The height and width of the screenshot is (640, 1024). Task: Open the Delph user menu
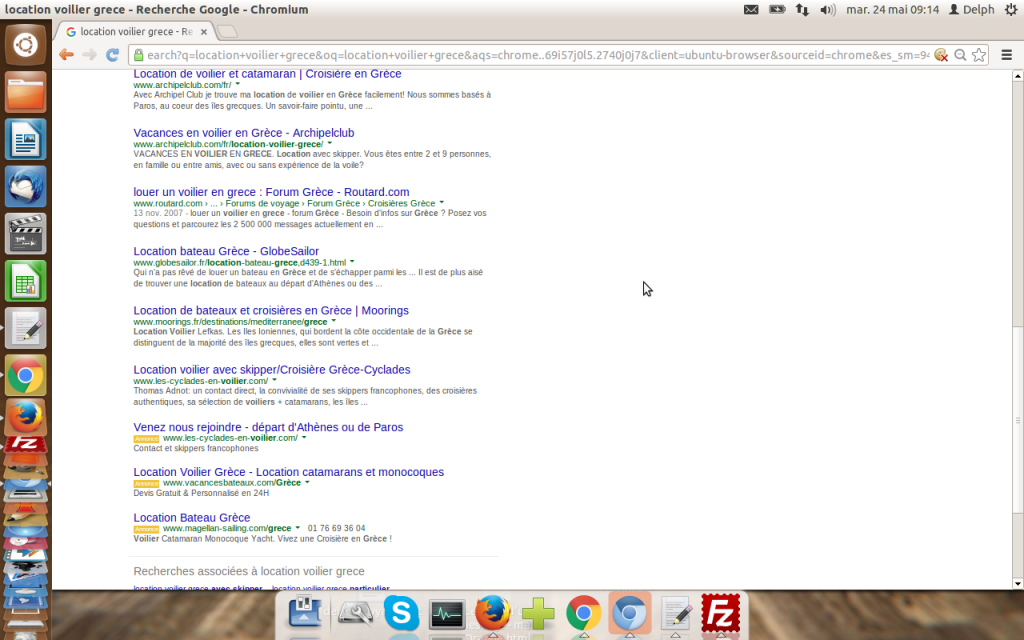coord(971,10)
